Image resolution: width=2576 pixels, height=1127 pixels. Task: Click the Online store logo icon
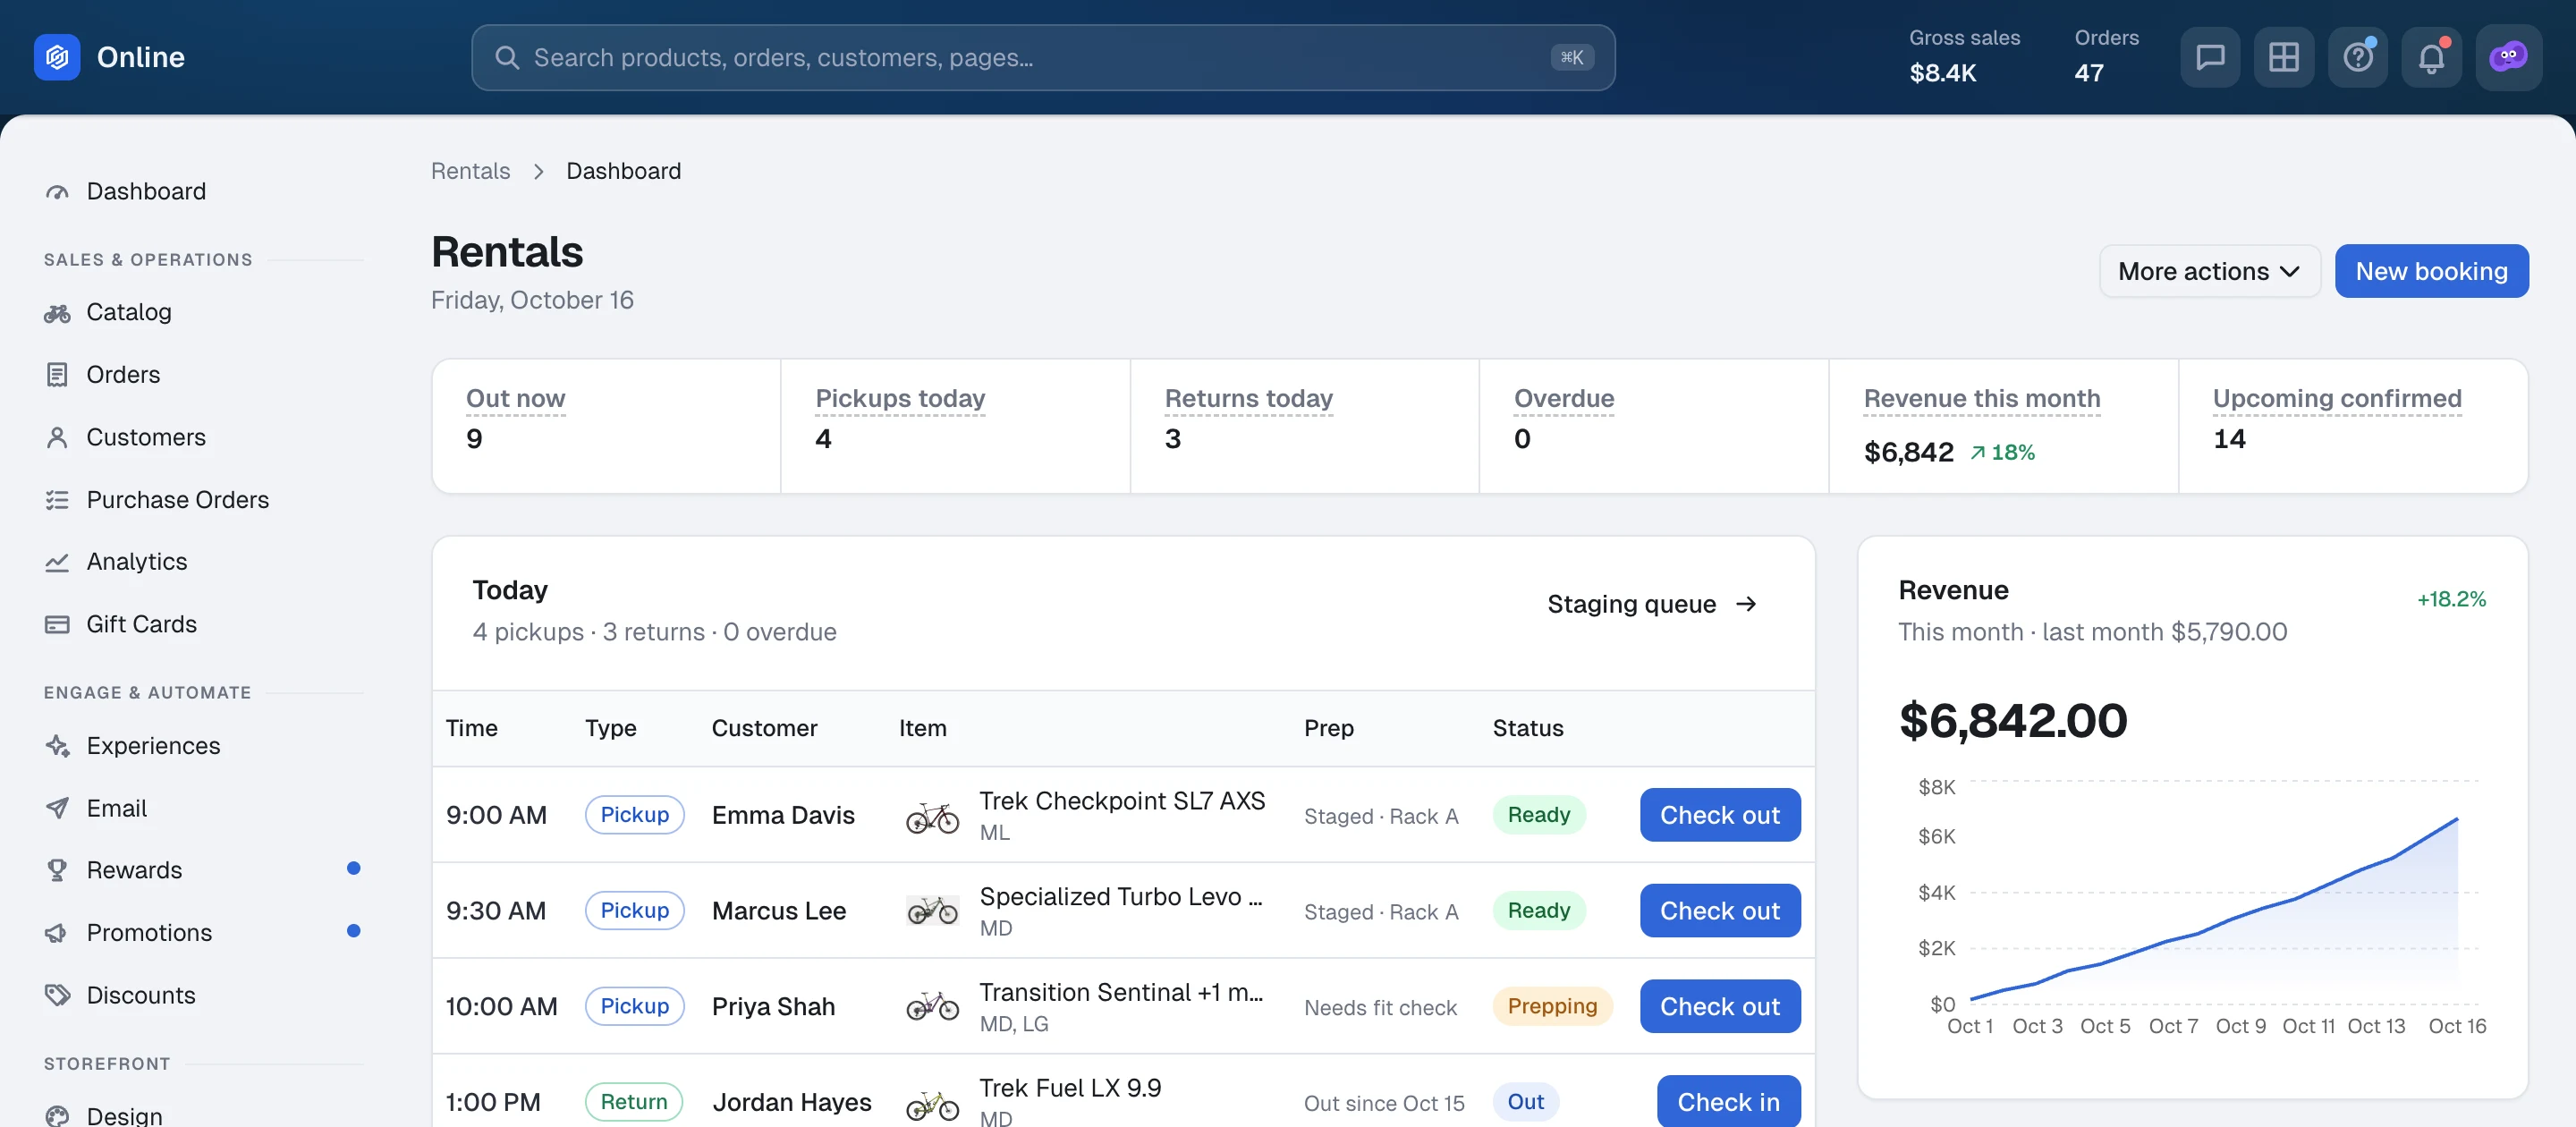[57, 57]
